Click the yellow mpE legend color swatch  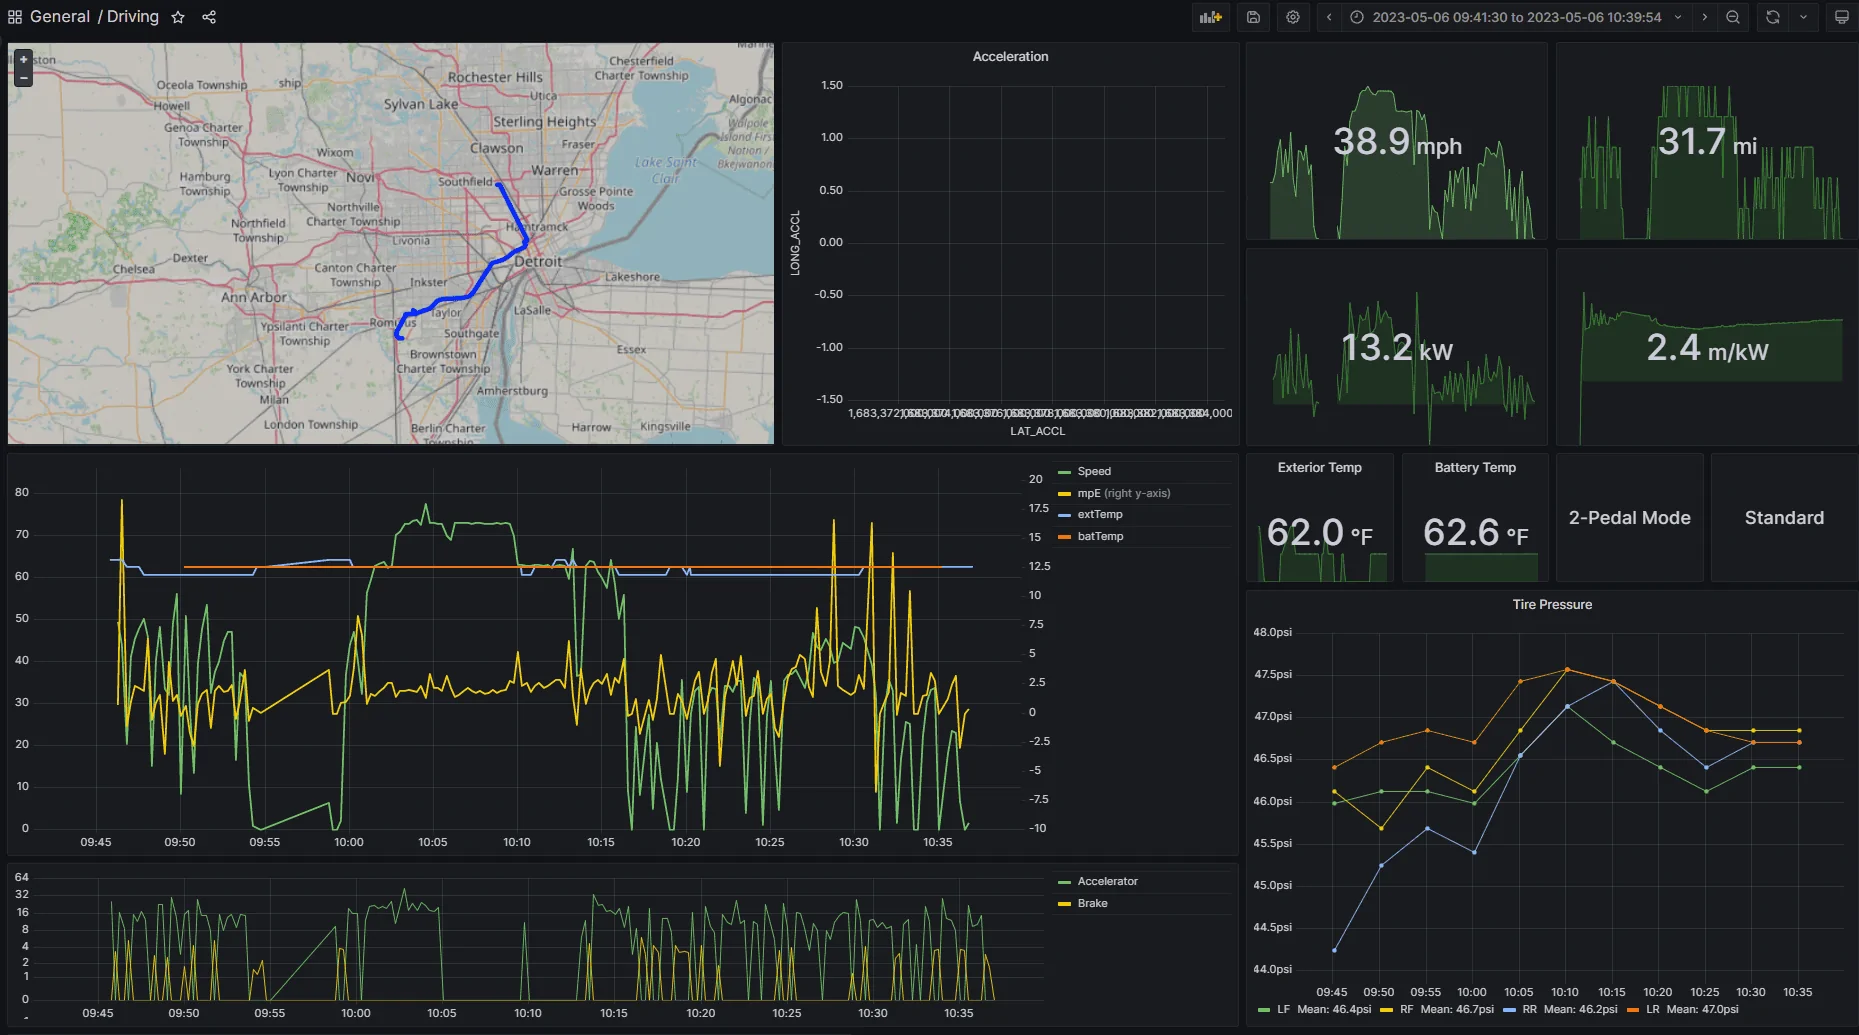(1064, 493)
